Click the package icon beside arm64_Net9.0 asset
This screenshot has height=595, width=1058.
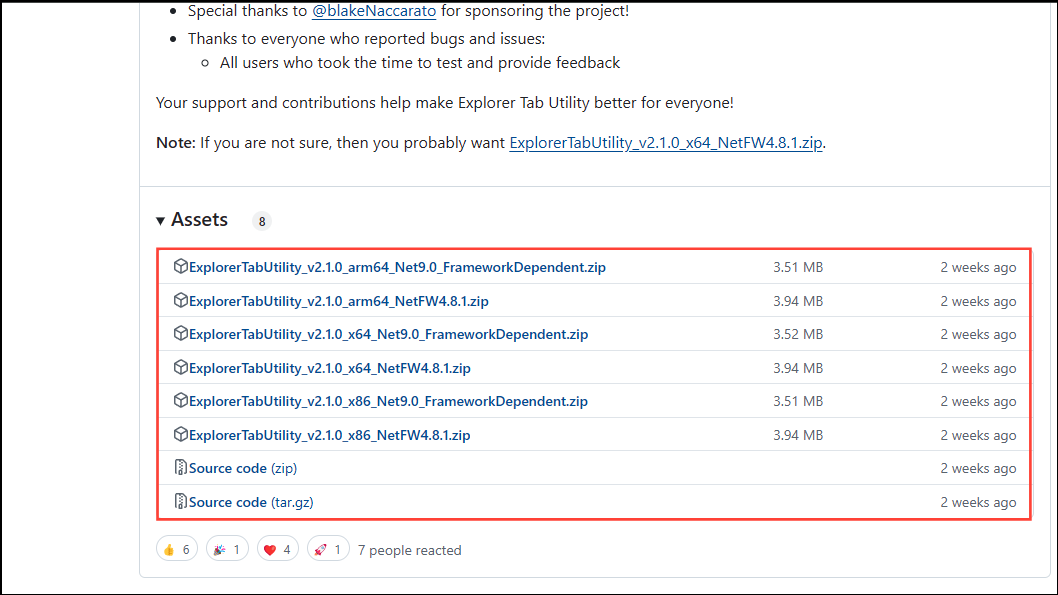(181, 267)
